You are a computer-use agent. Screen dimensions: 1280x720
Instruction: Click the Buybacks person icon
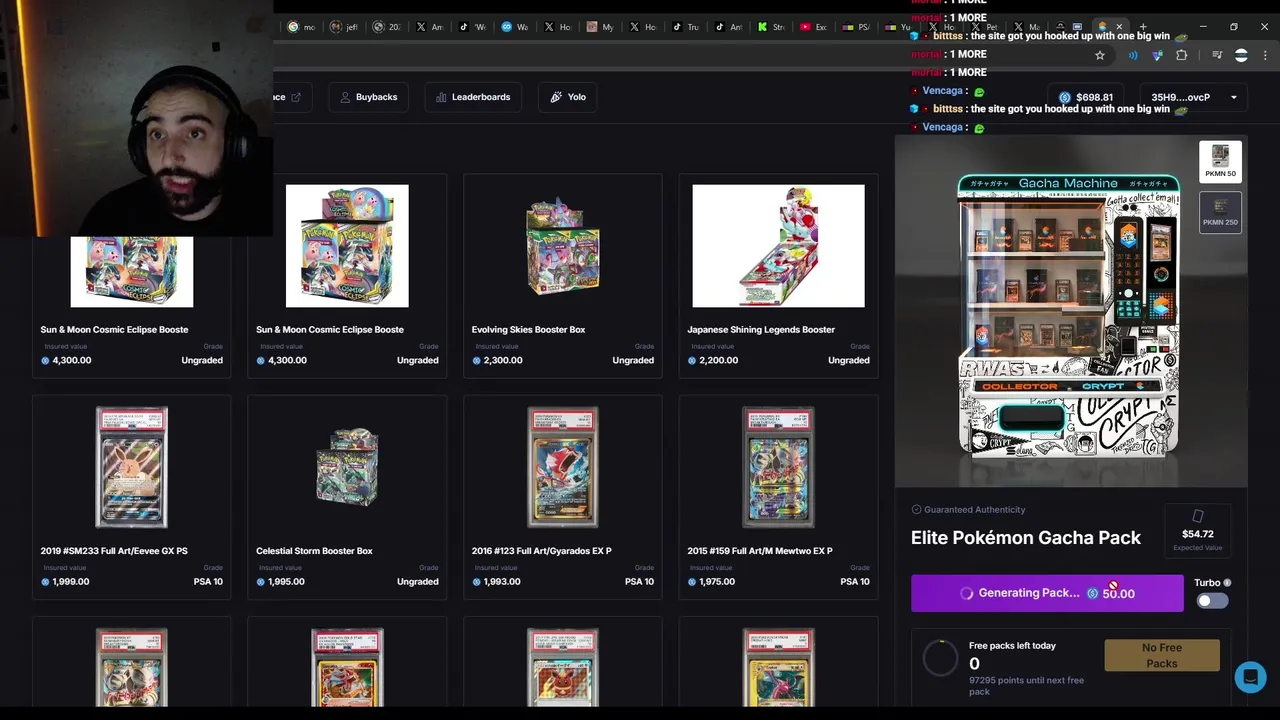[x=346, y=97]
